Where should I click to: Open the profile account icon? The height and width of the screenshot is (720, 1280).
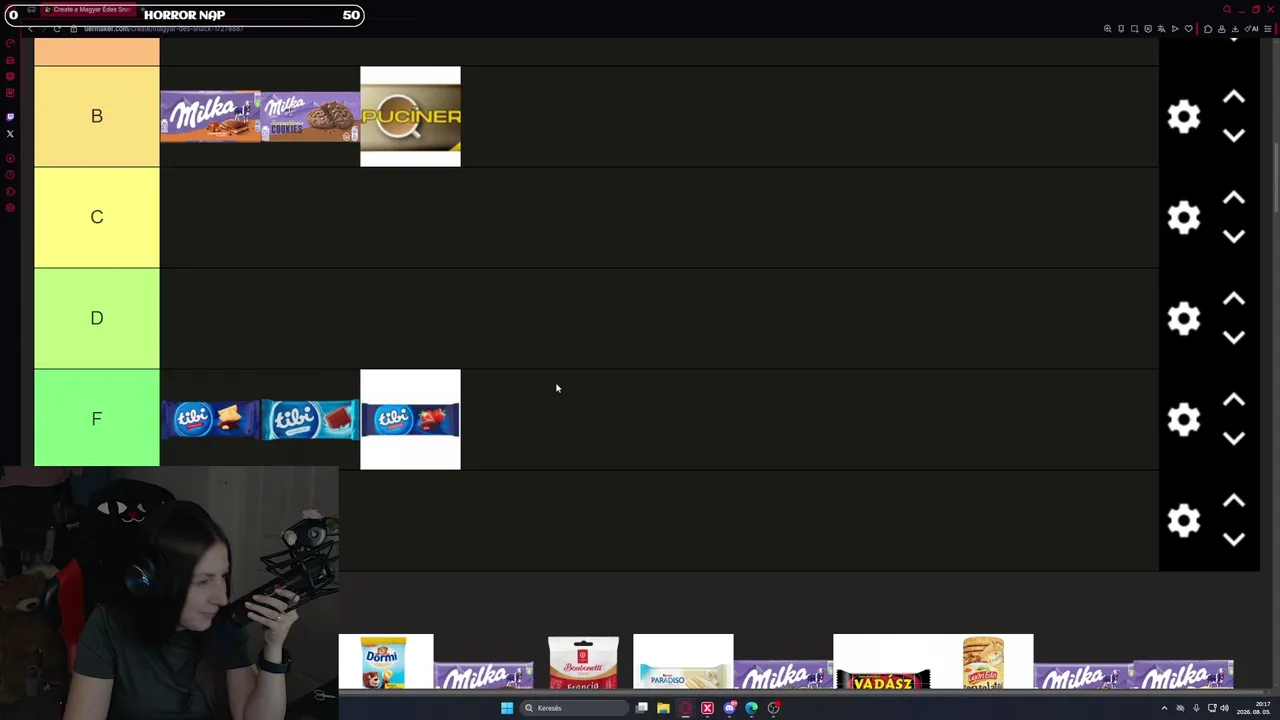1221,29
